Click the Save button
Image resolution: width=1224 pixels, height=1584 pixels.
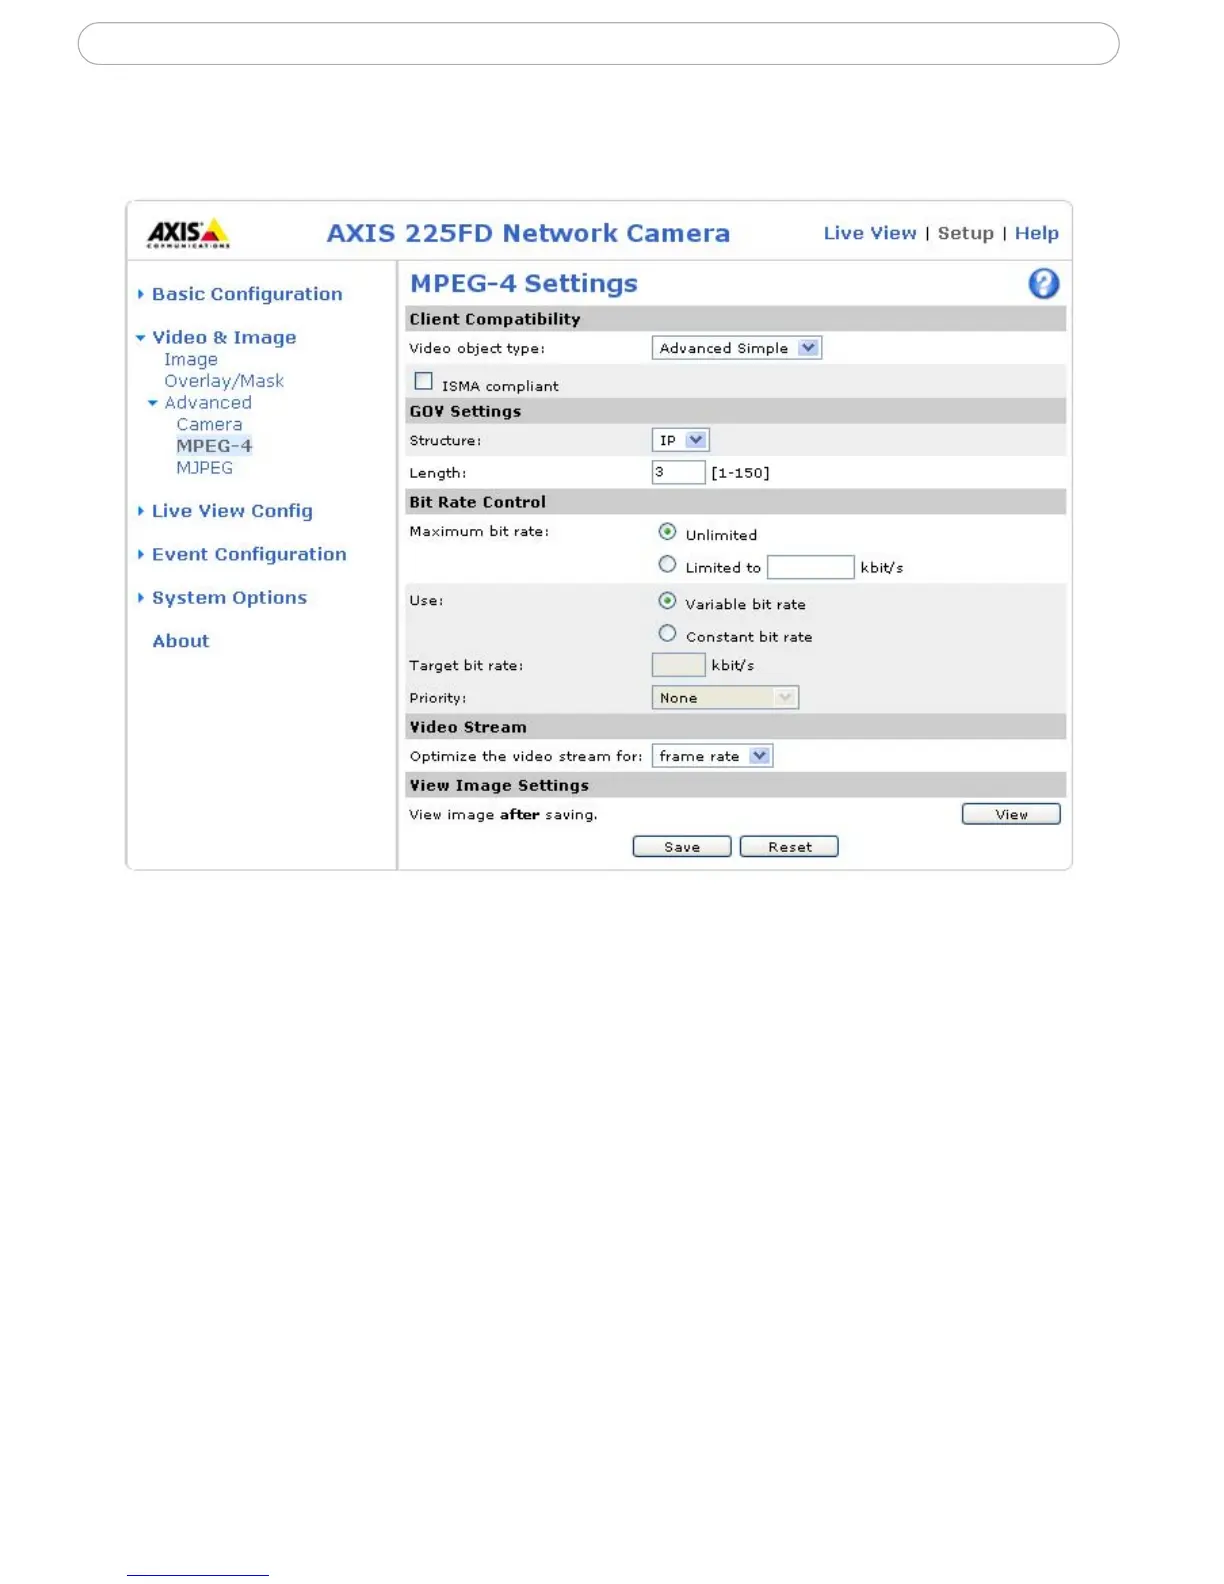682,847
